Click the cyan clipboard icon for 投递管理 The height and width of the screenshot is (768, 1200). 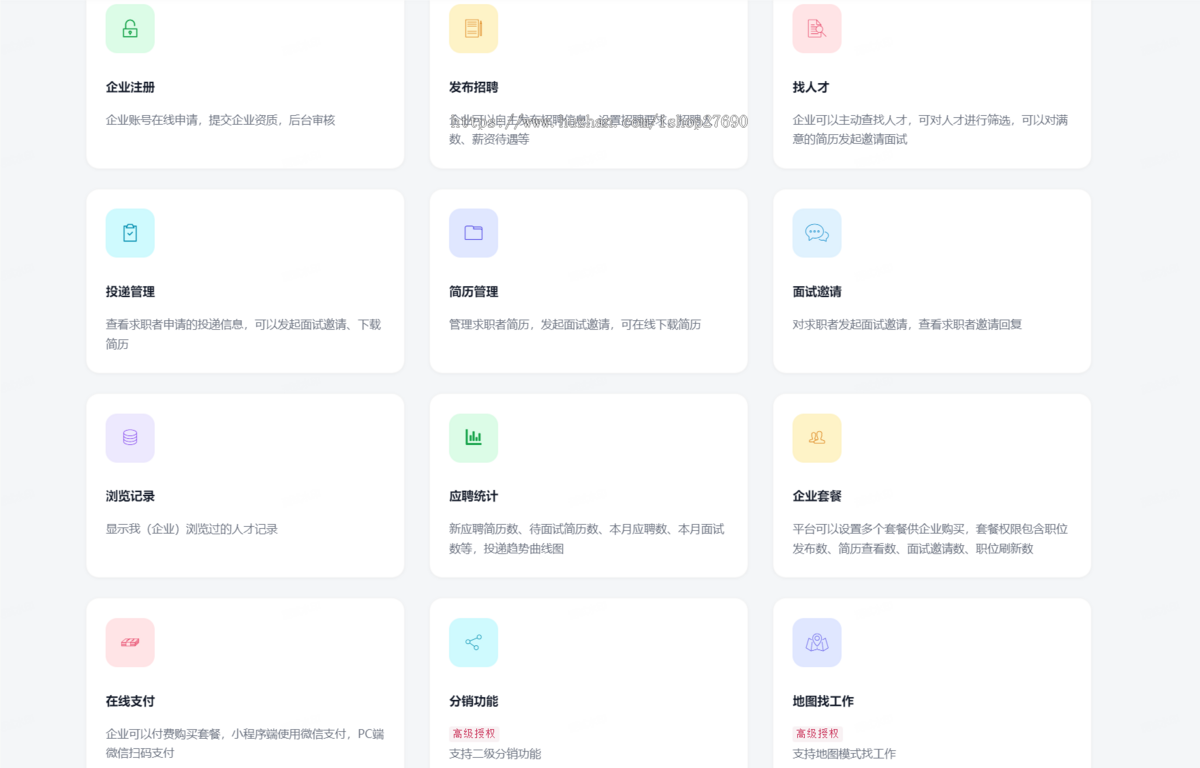pos(130,233)
